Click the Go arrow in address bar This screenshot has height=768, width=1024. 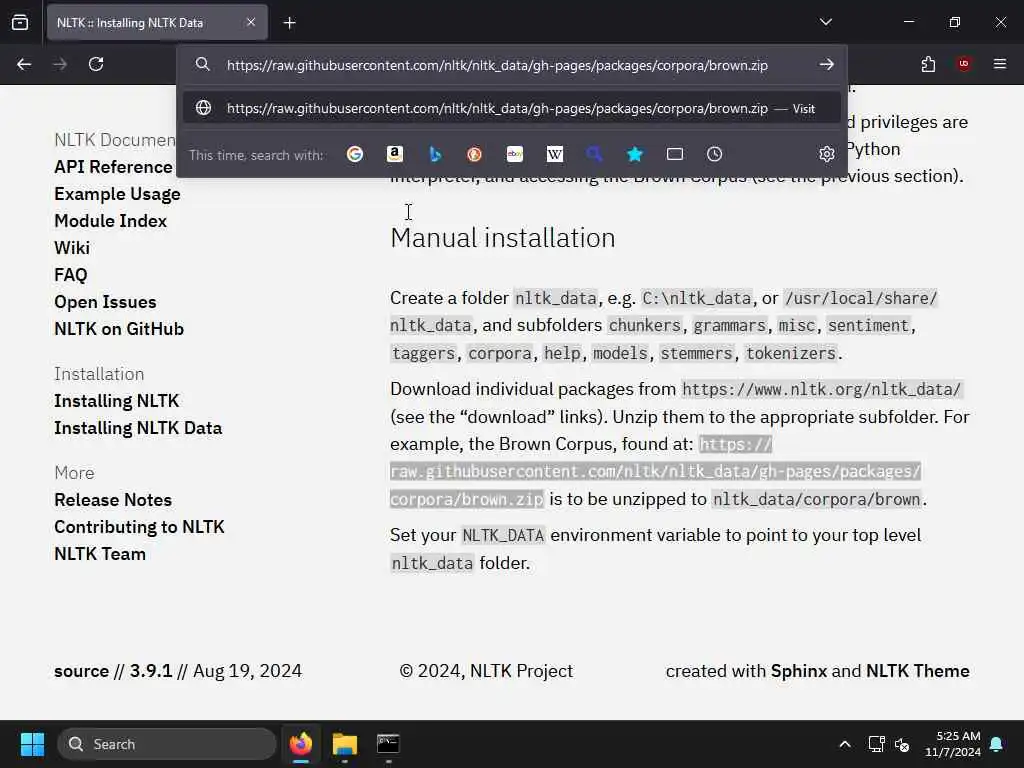tap(827, 65)
